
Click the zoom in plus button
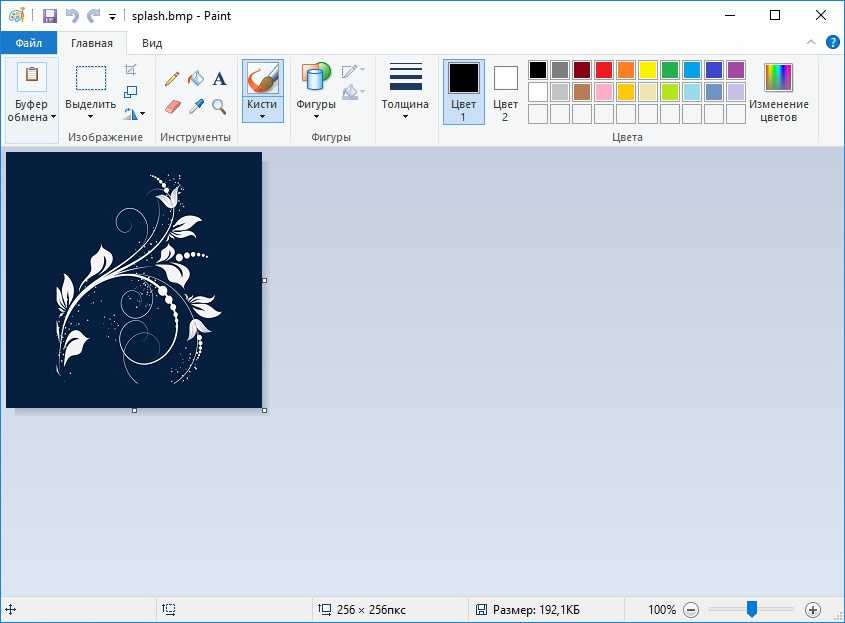pos(813,609)
